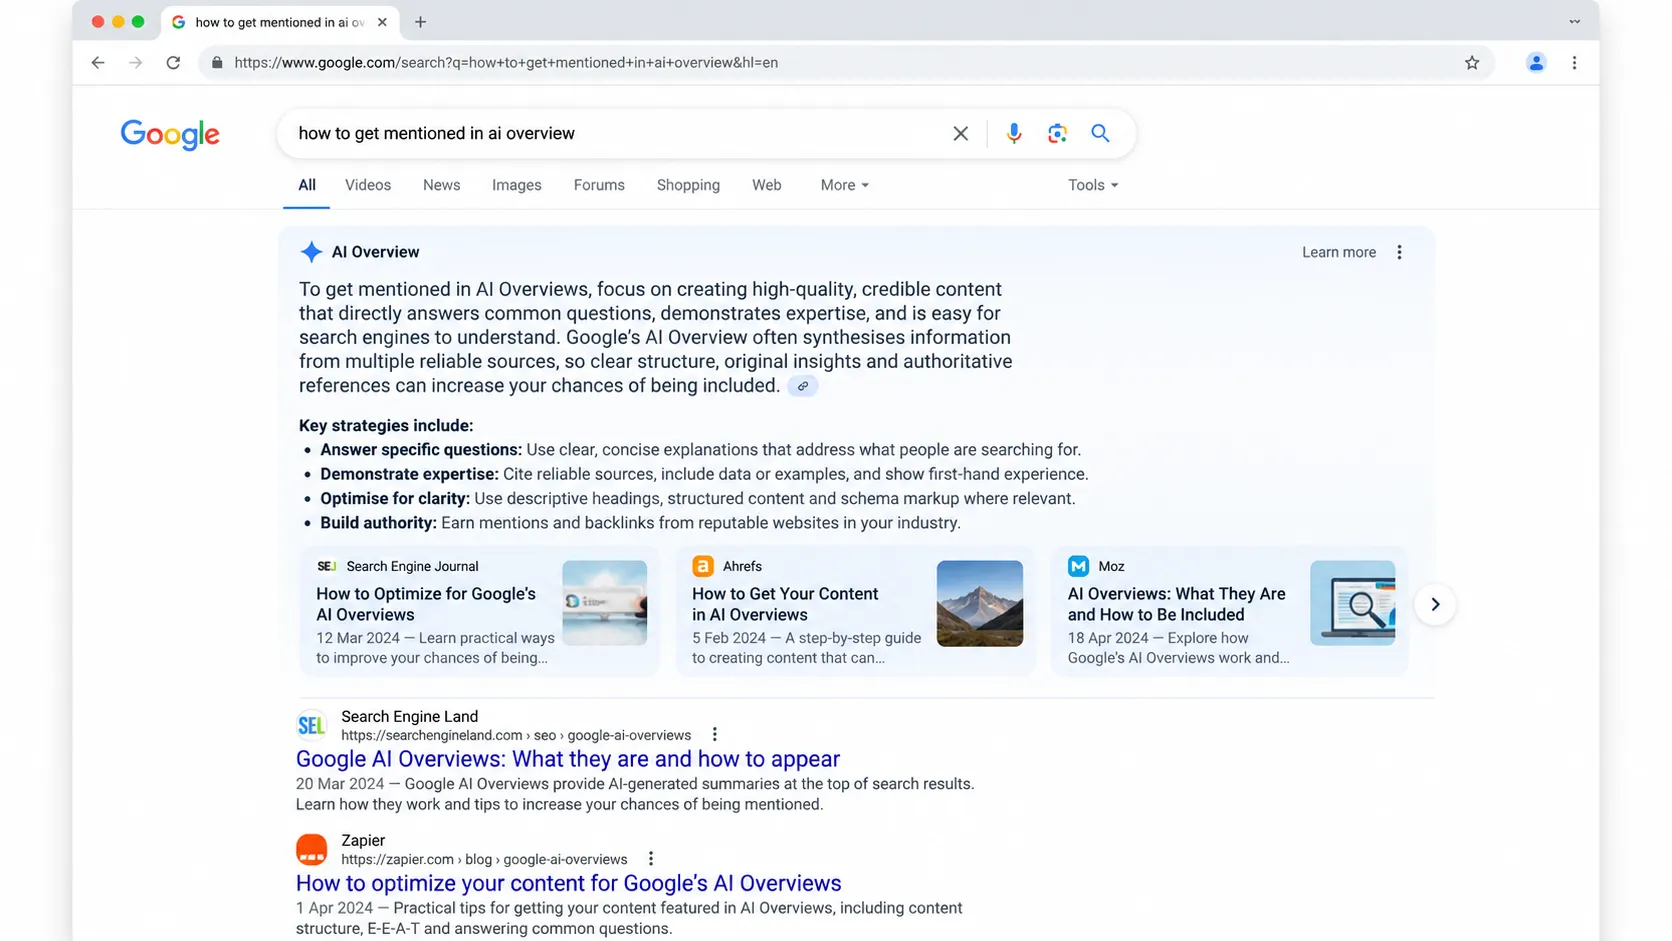Image resolution: width=1672 pixels, height=941 pixels.
Task: Click the laptop thumbnail in Moz card
Action: [x=1352, y=603]
